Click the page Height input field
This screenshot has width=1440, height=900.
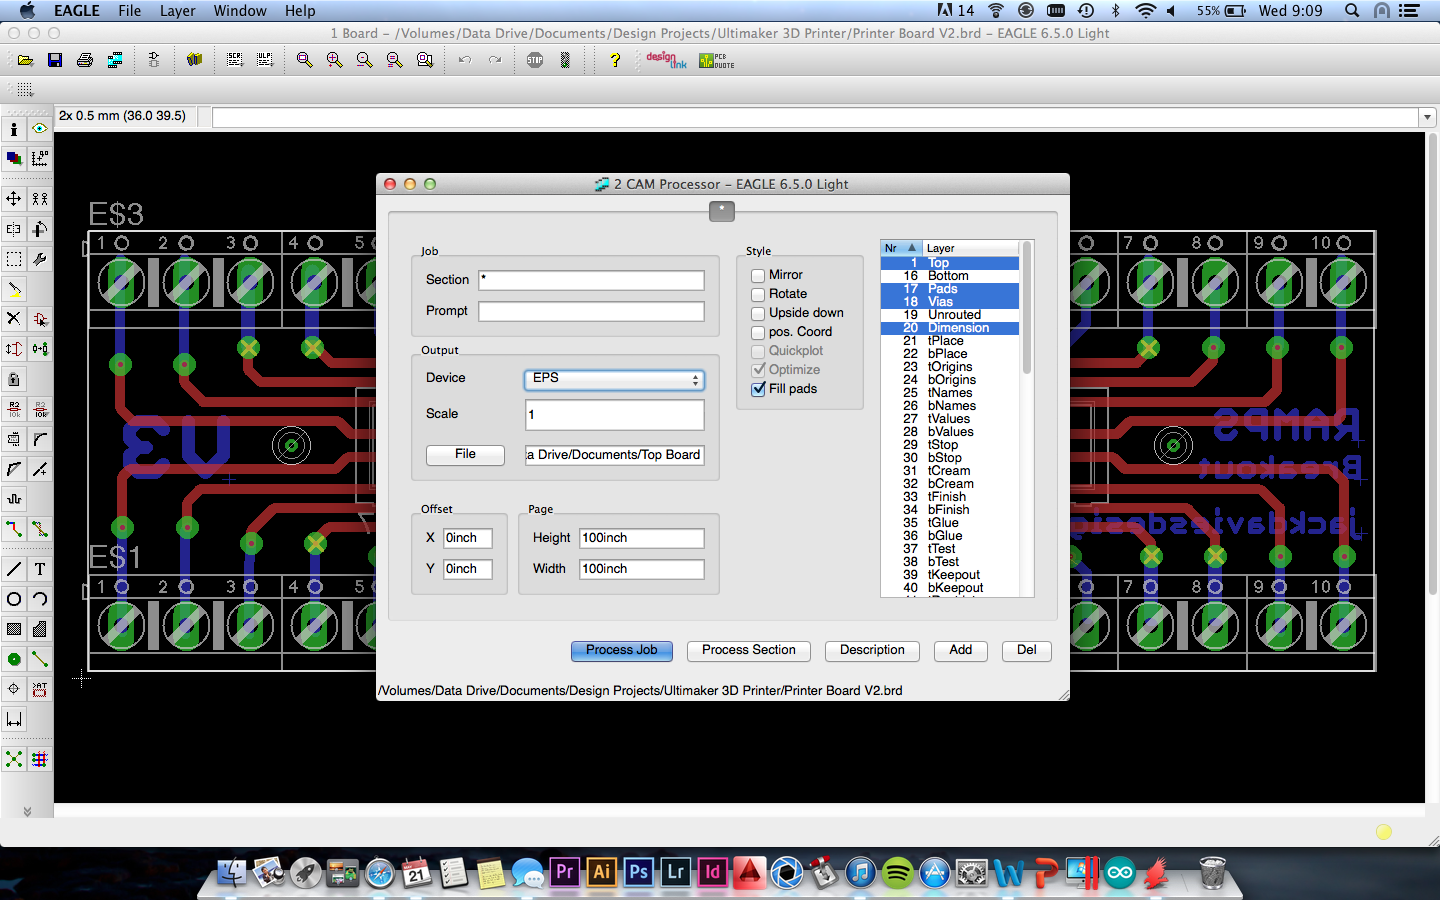642,539
